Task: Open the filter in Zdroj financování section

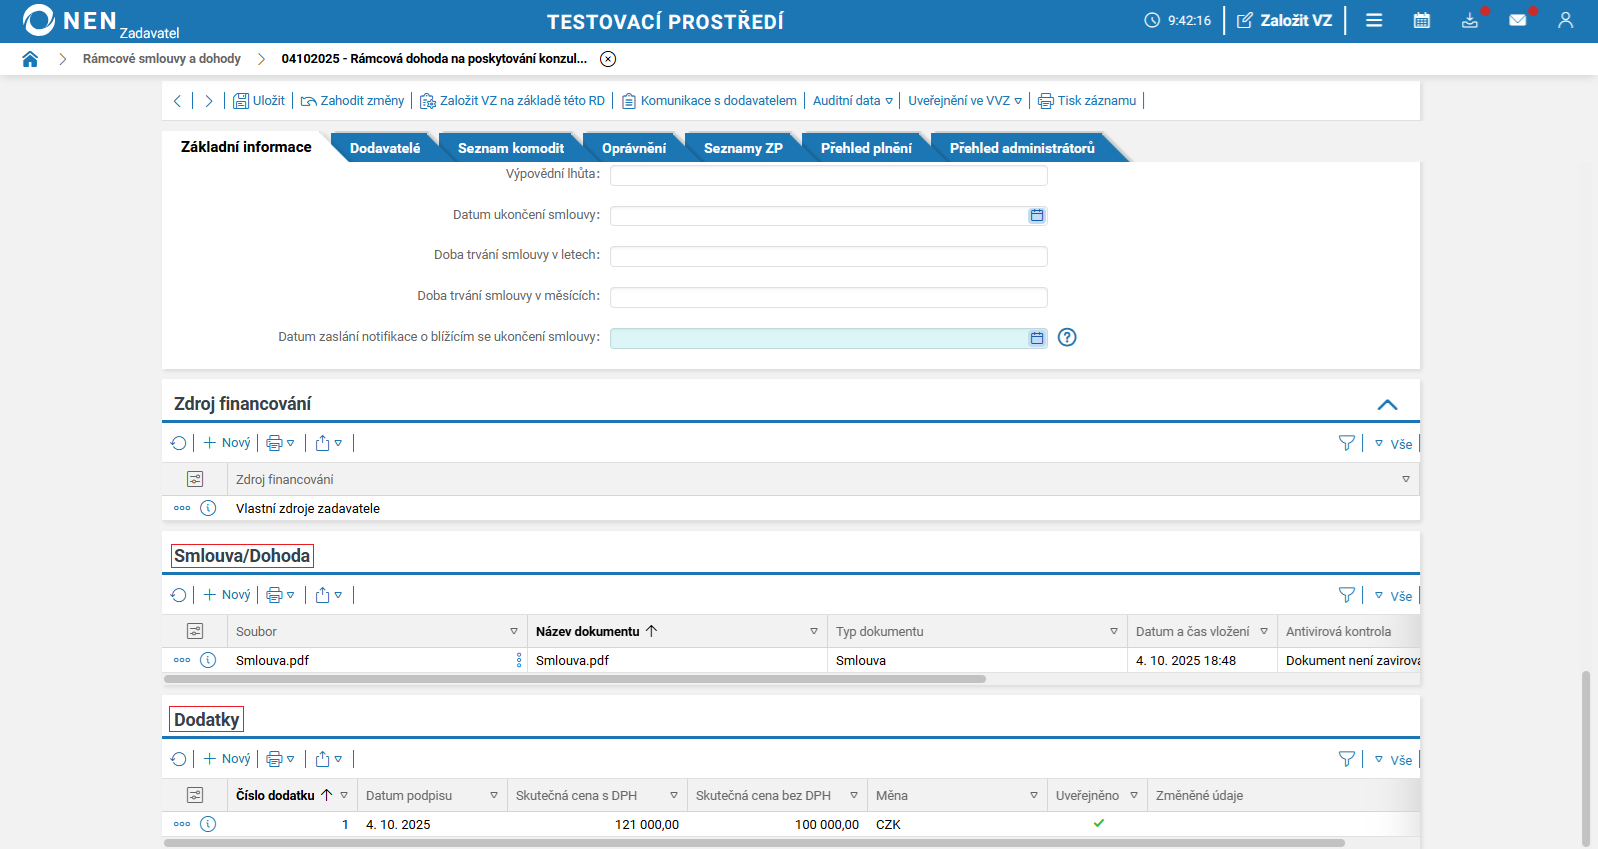Action: tap(1347, 443)
